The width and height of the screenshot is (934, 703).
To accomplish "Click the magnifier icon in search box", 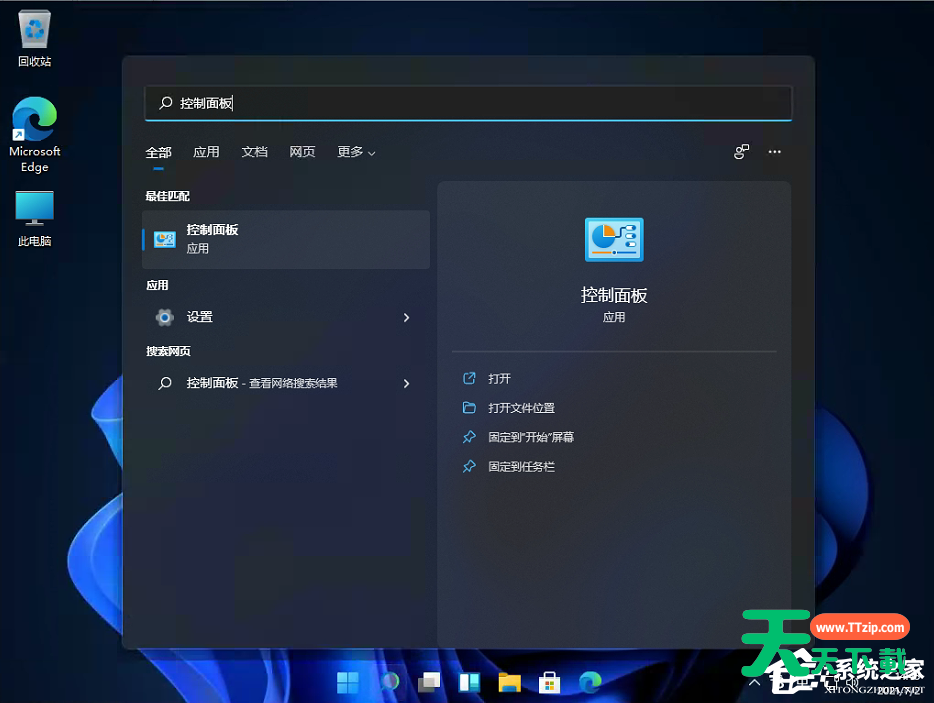I will coord(166,103).
